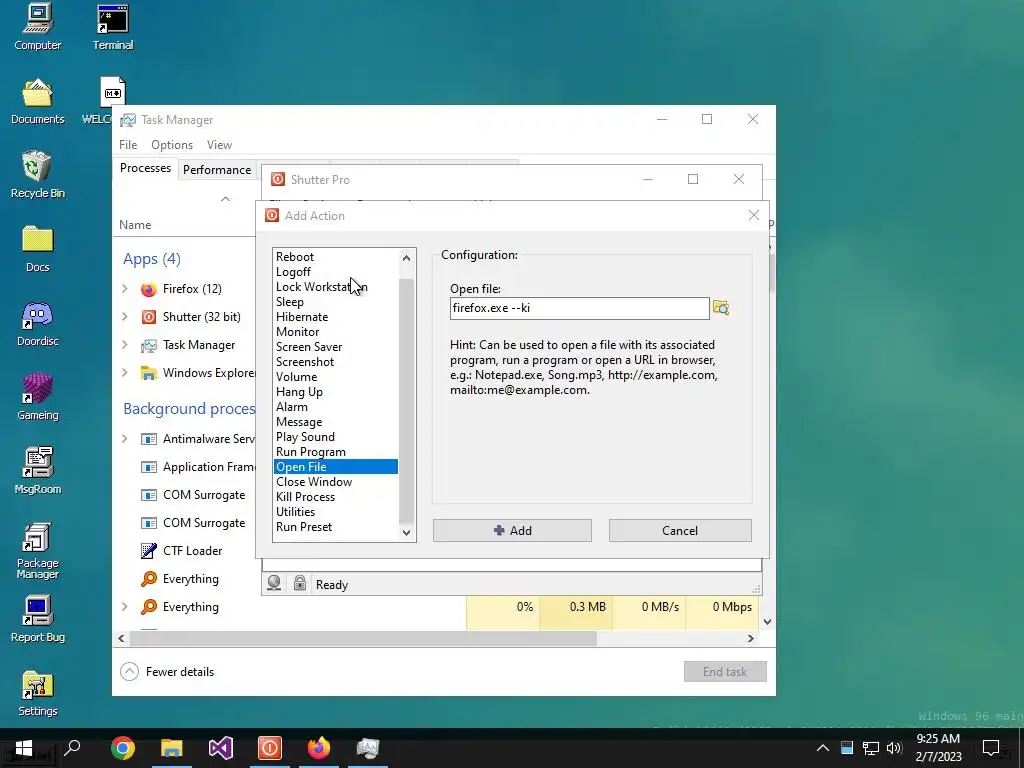Open the Documents desktop folder
Viewport: 1024px width, 768px height.
(38, 101)
